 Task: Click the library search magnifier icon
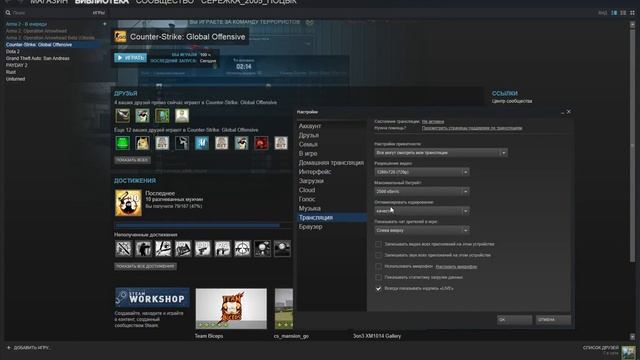tap(8, 13)
